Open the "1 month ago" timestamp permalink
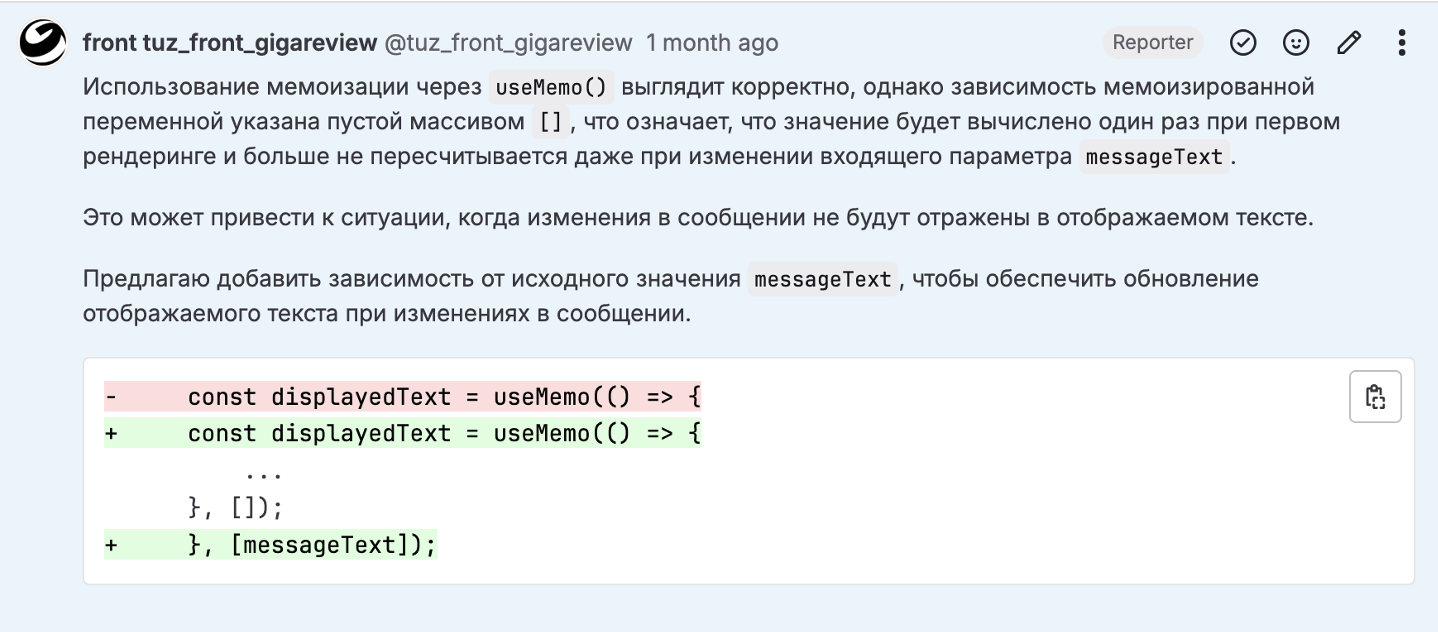This screenshot has height=632, width=1438. tap(712, 43)
